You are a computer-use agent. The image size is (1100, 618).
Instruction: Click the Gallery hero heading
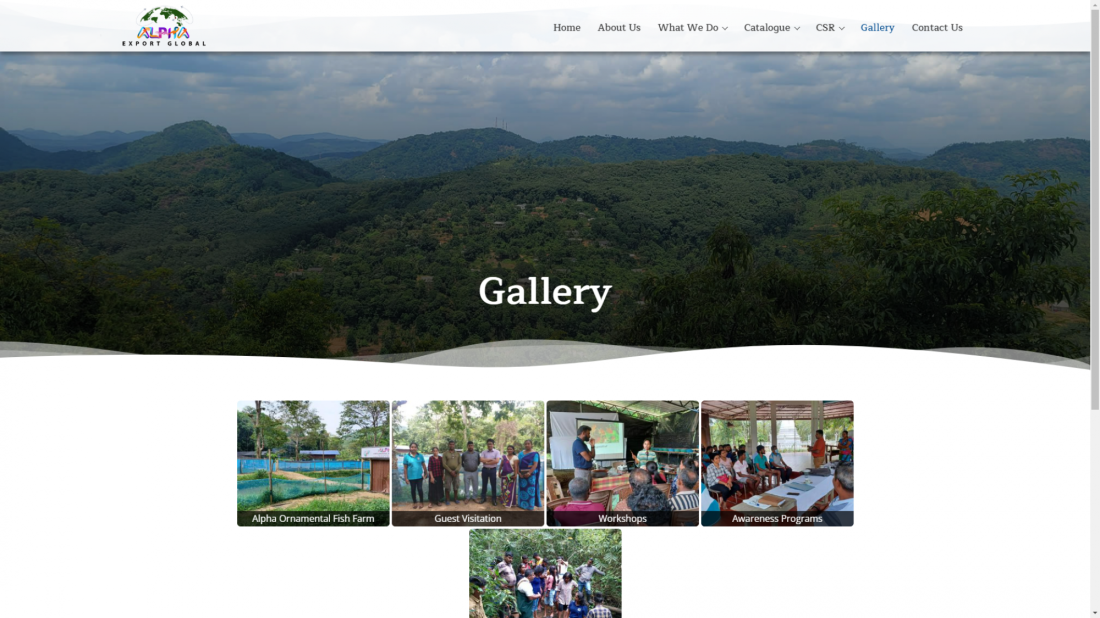[545, 292]
